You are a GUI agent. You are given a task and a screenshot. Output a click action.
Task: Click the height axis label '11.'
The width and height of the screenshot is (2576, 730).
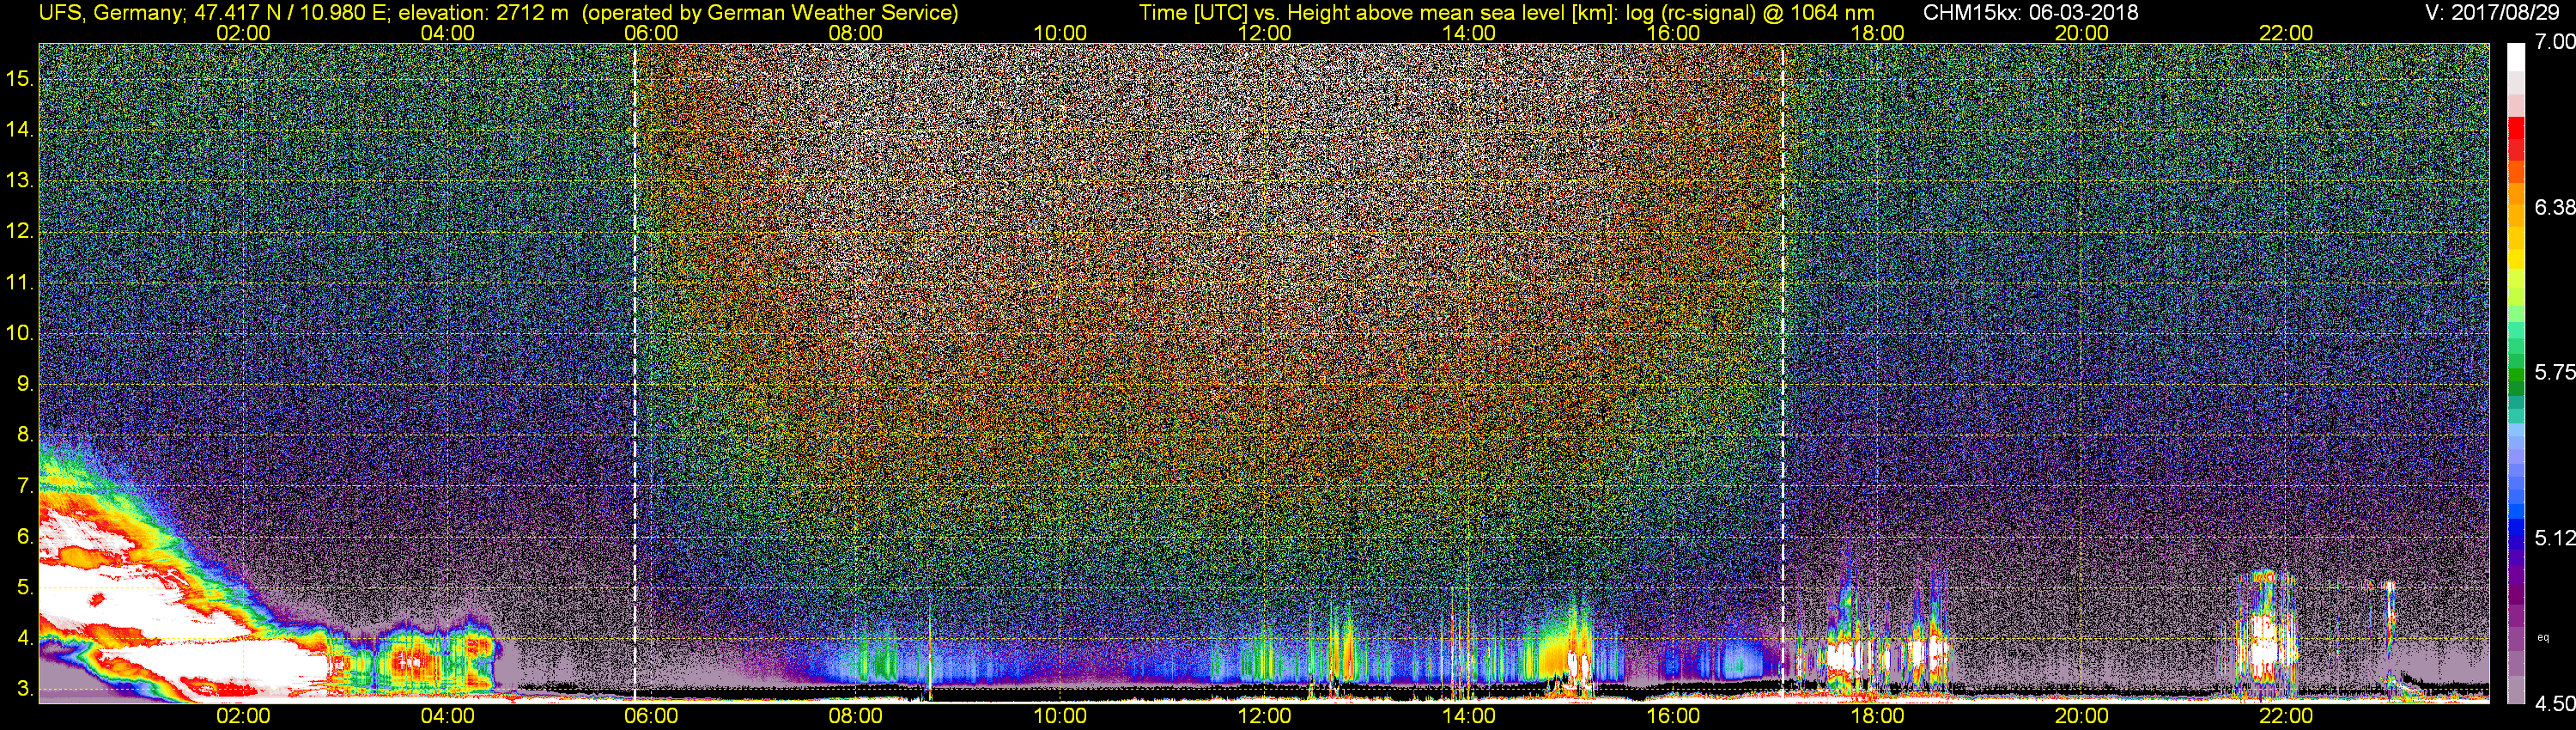pyautogui.click(x=20, y=282)
